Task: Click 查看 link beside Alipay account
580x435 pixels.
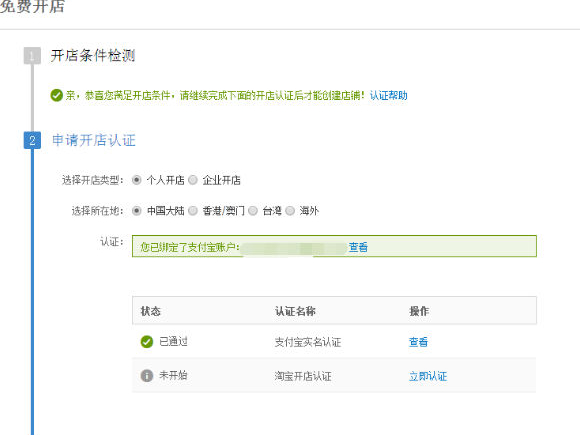Action: click(x=358, y=247)
